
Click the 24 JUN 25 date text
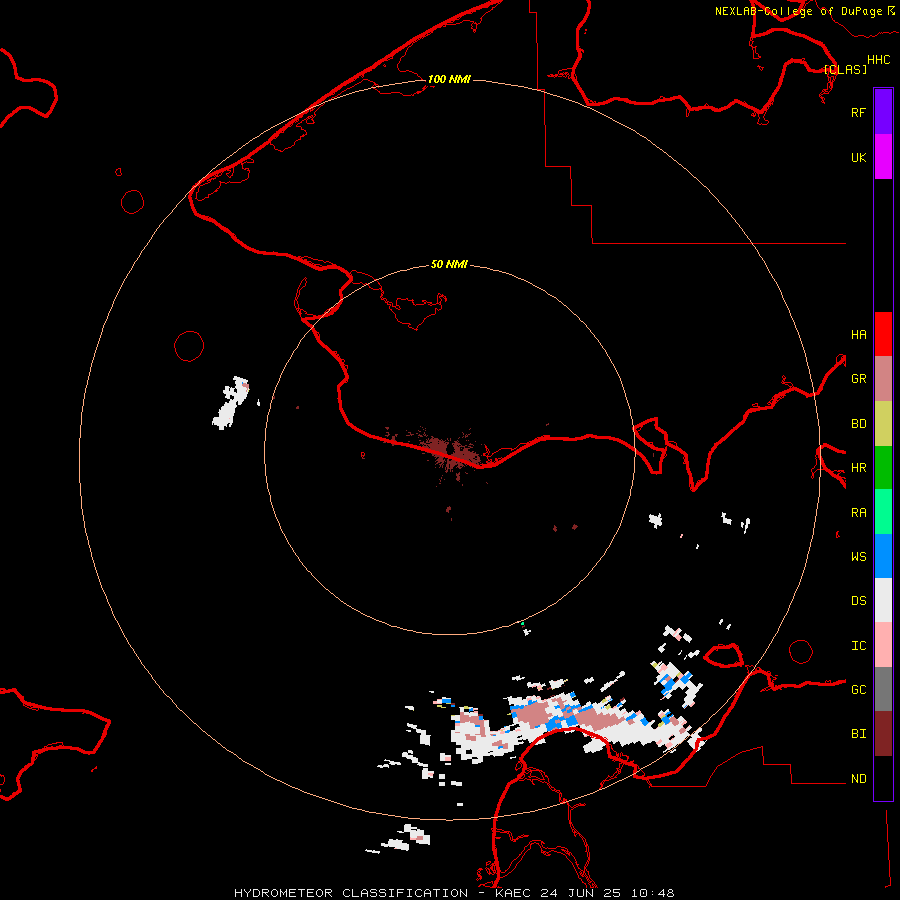click(581, 893)
